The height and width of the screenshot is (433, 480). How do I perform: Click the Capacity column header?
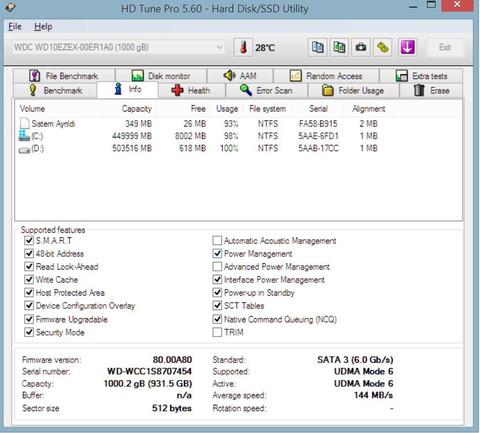point(128,109)
